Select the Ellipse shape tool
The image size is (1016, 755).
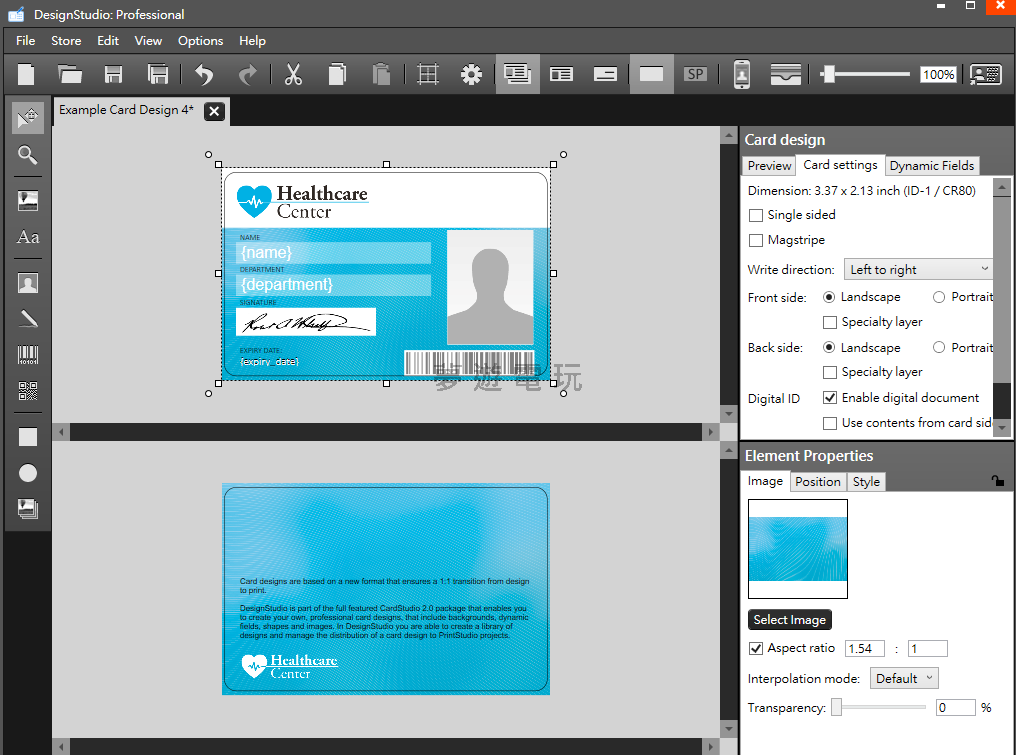tap(28, 473)
